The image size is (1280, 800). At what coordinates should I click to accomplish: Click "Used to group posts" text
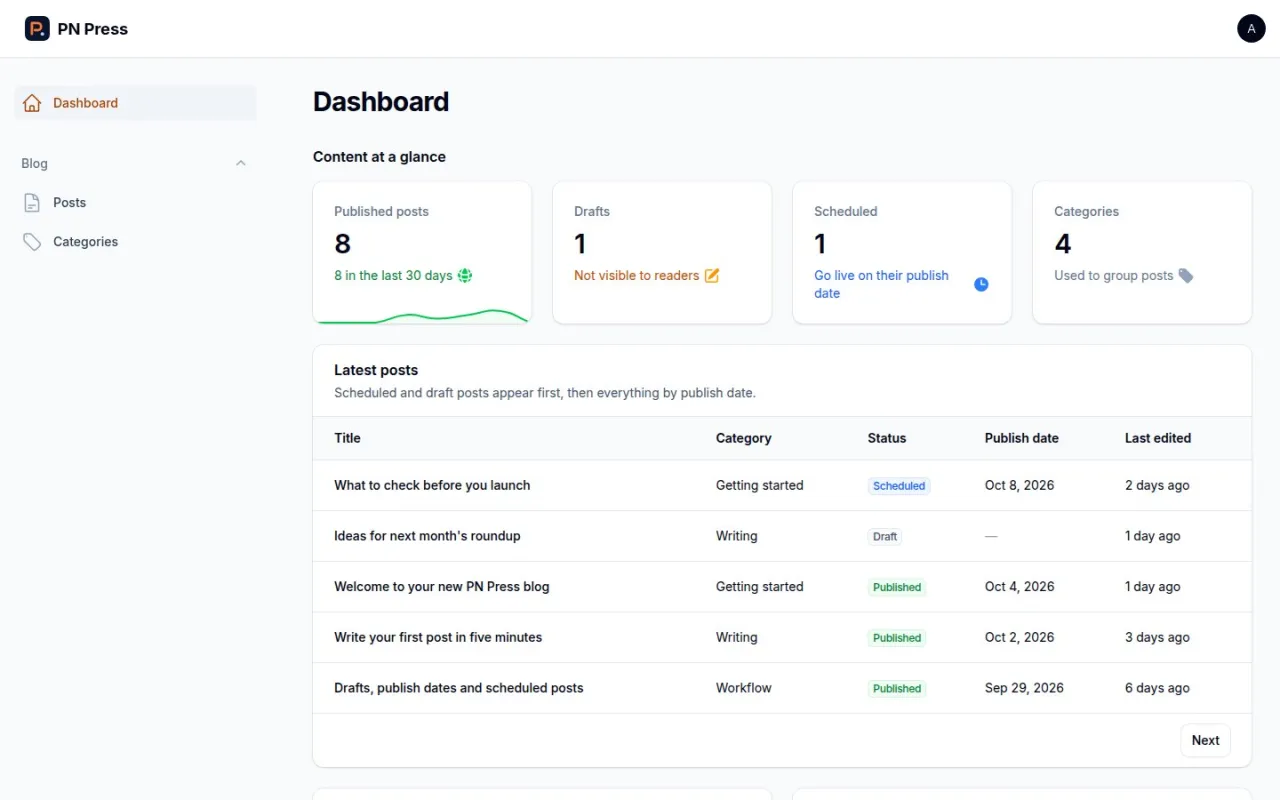[1113, 276]
